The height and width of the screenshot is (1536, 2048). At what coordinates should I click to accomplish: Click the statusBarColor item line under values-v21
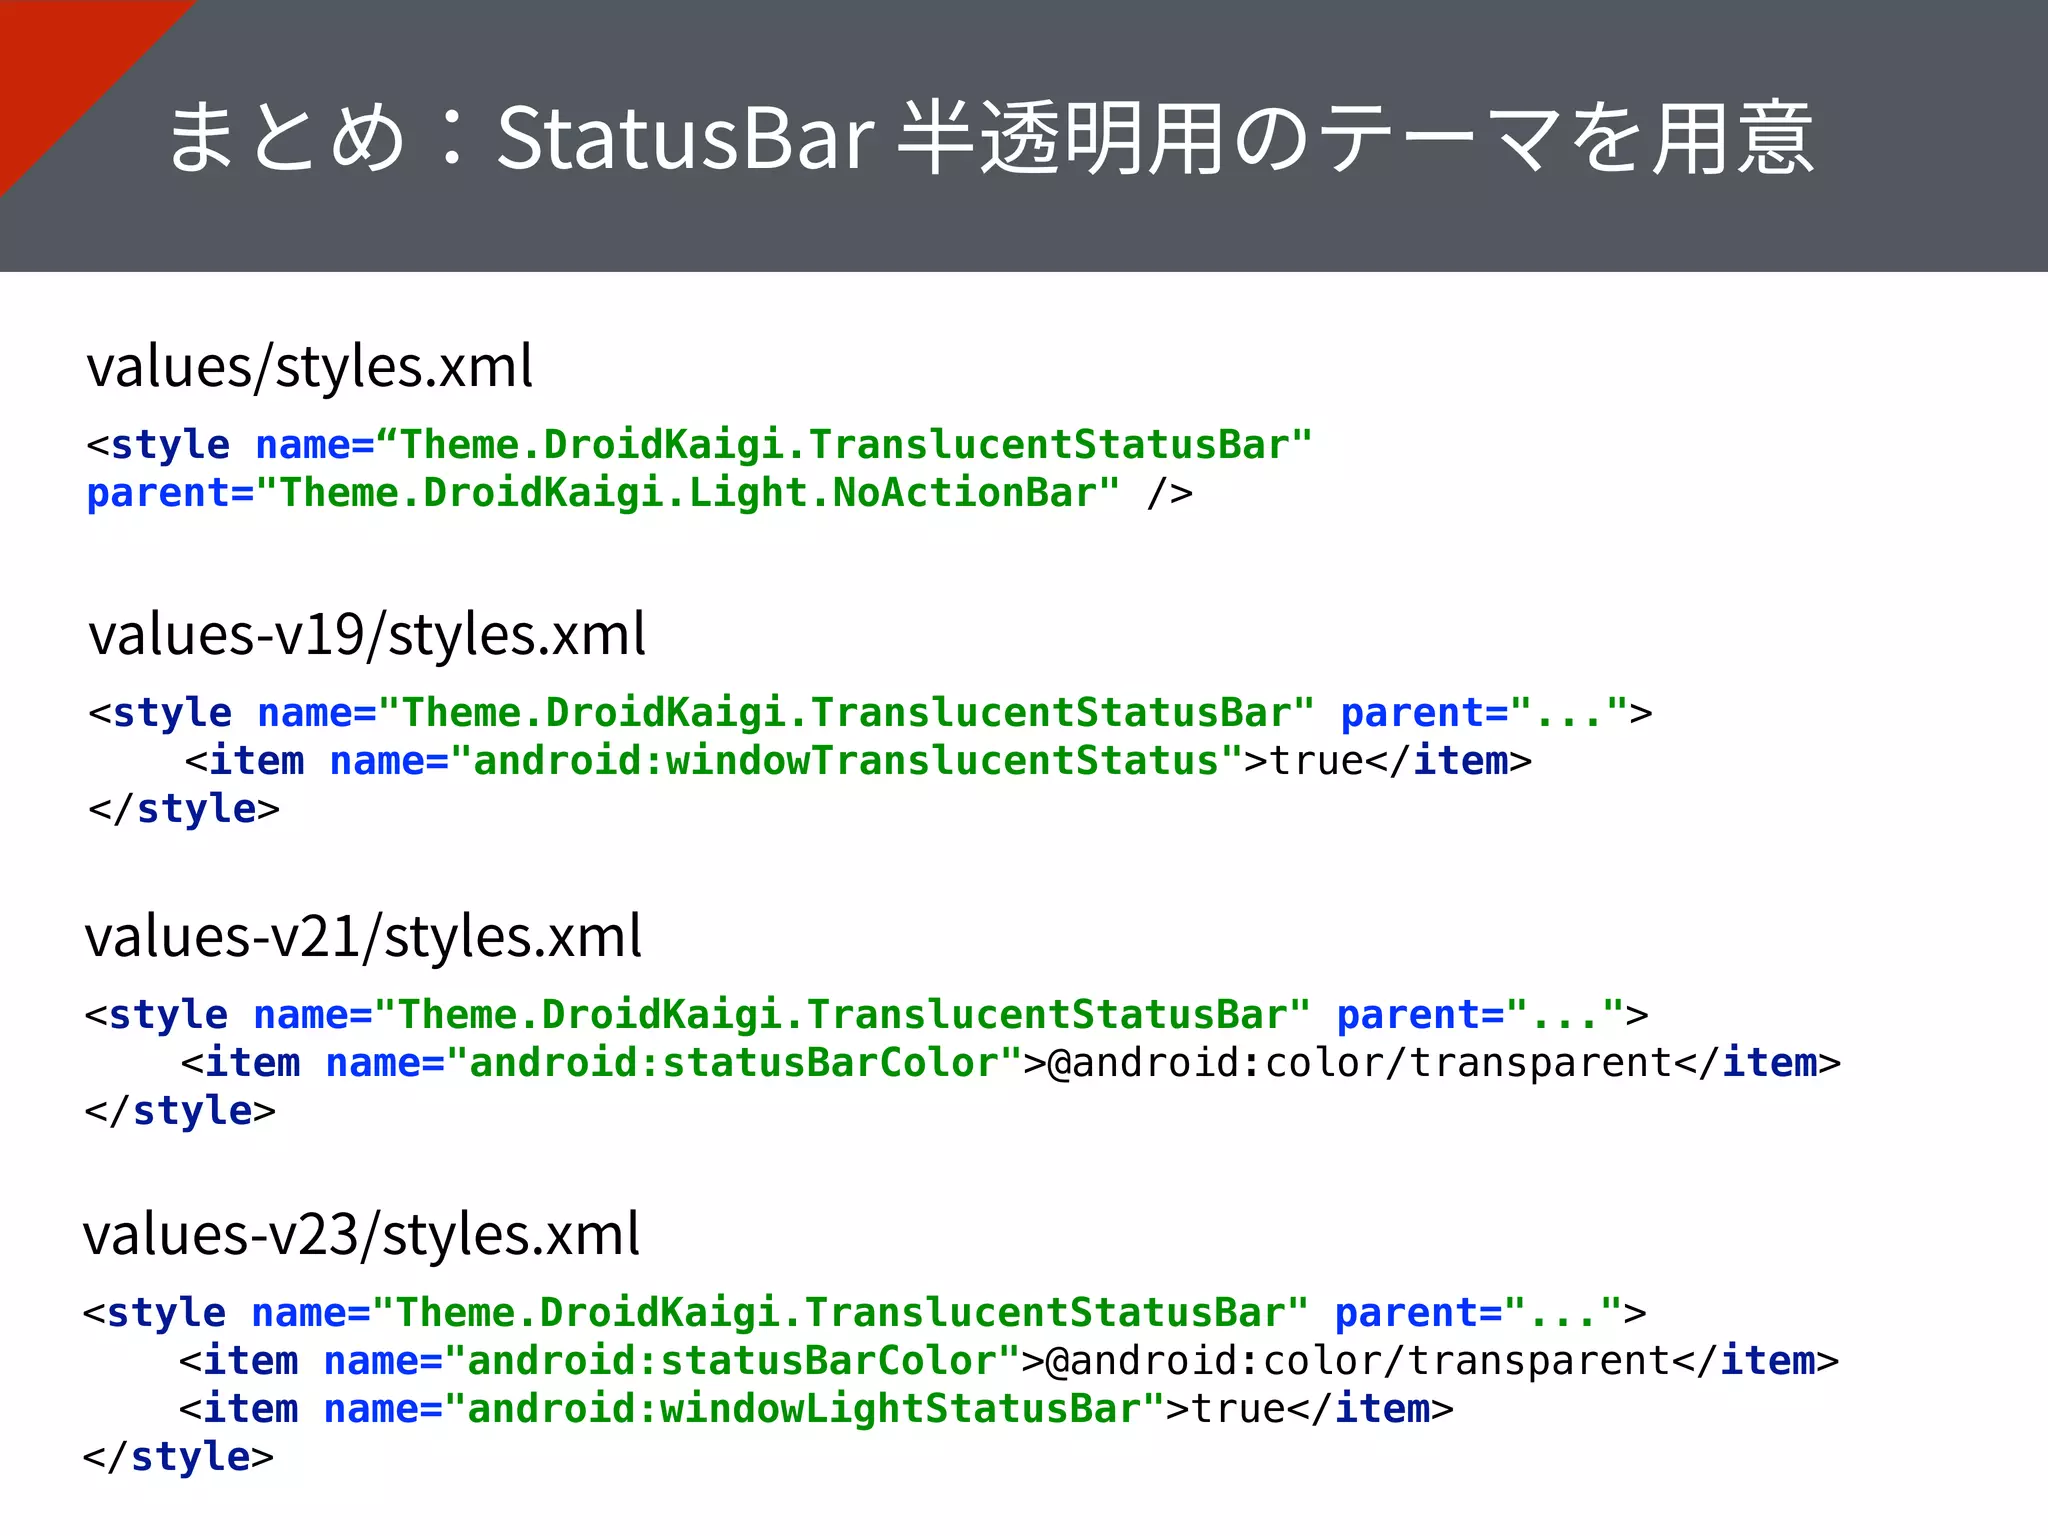(1011, 1063)
